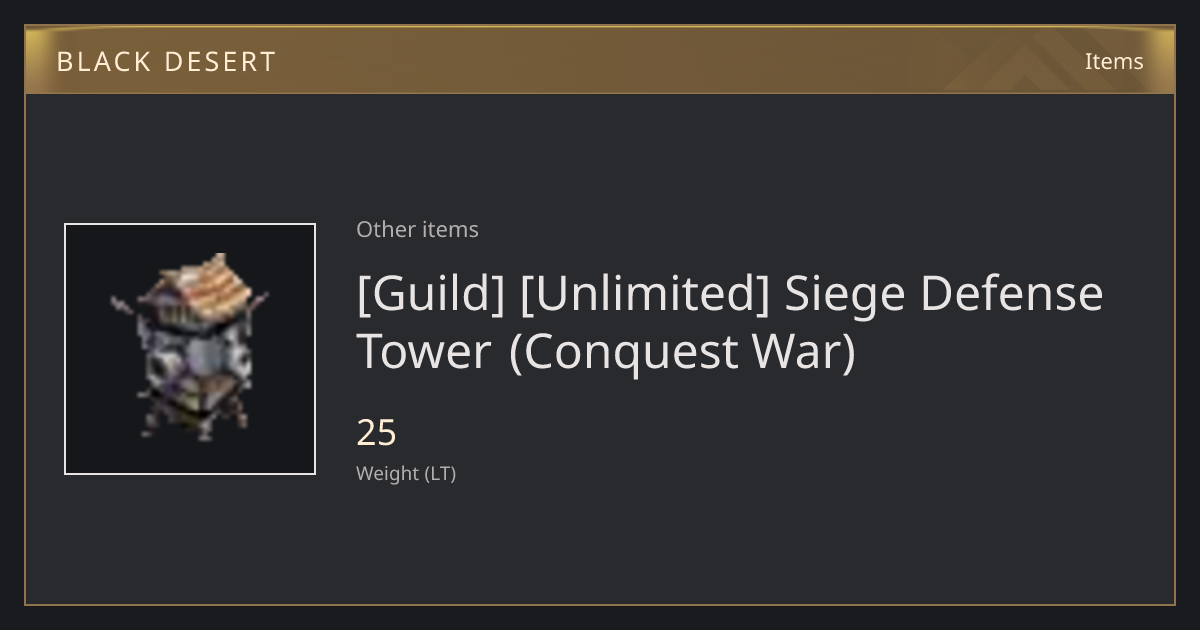This screenshot has width=1200, height=630.
Task: Click the word Defense in the item title
Action: tap(1012, 293)
